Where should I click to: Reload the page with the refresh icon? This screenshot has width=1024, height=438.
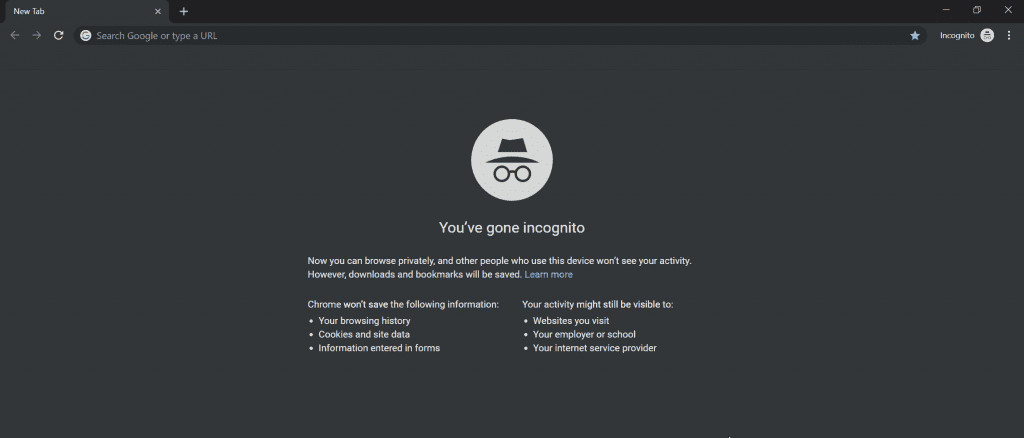59,35
